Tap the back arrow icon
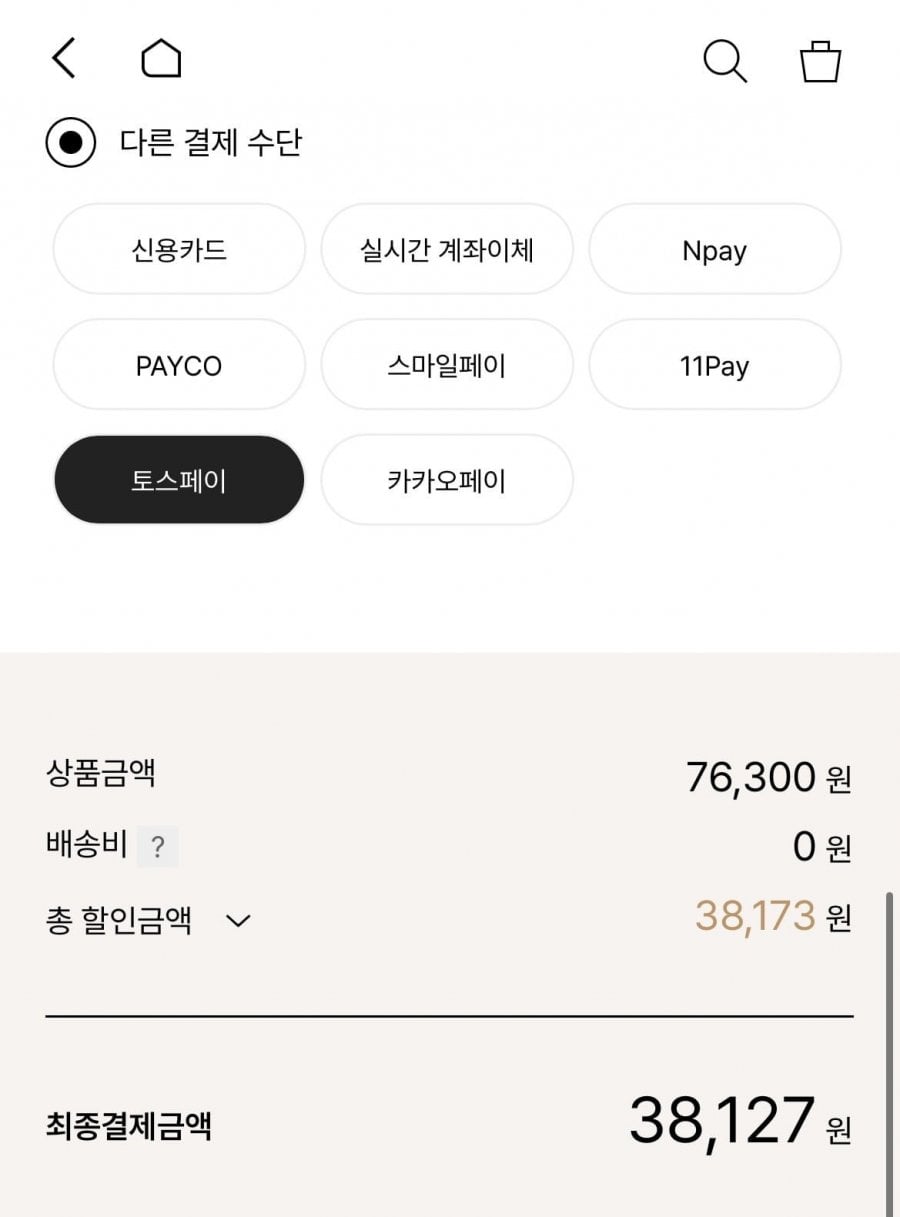The width and height of the screenshot is (900, 1217). click(x=63, y=59)
